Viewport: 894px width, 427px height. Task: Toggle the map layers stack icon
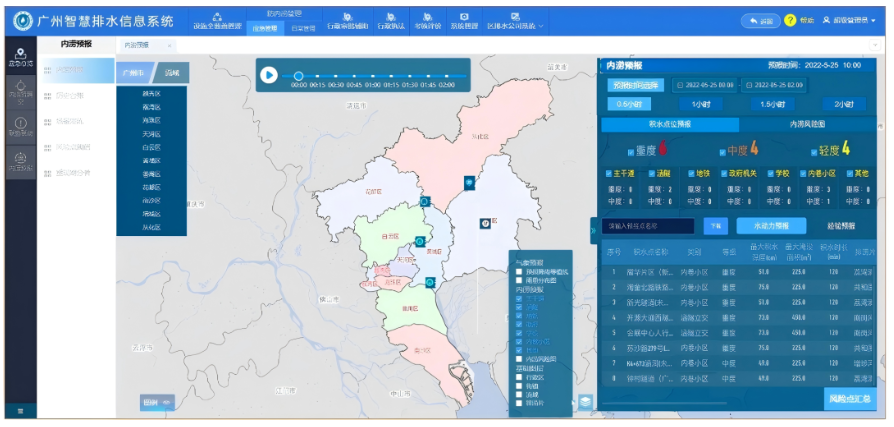584,401
